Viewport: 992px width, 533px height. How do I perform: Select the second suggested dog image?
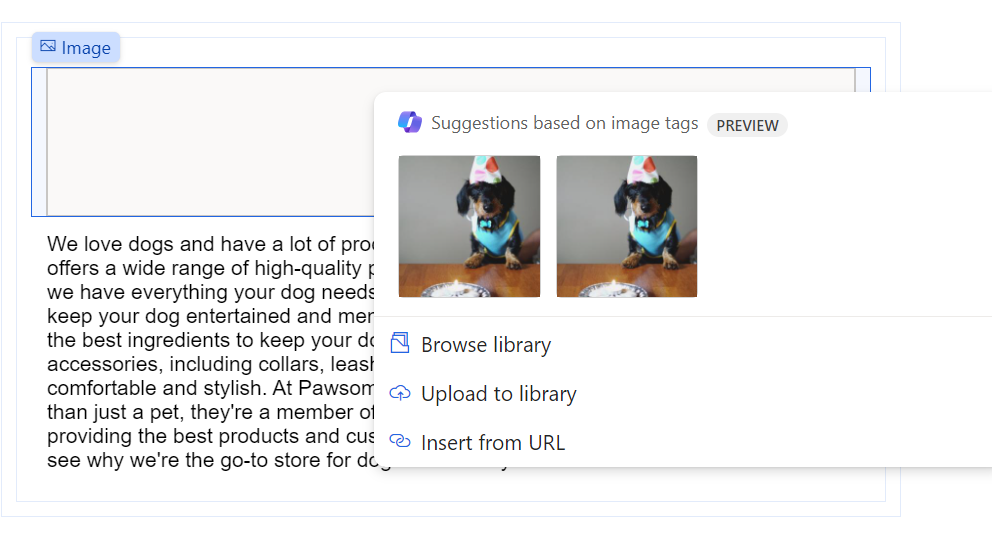[627, 226]
